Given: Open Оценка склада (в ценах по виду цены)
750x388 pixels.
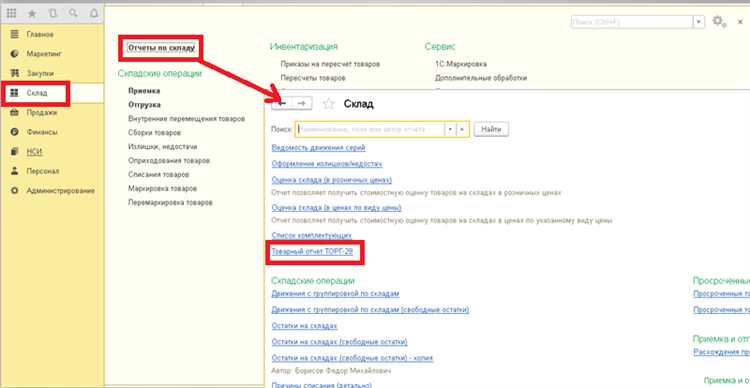Looking at the screenshot, I should pyautogui.click(x=336, y=208).
